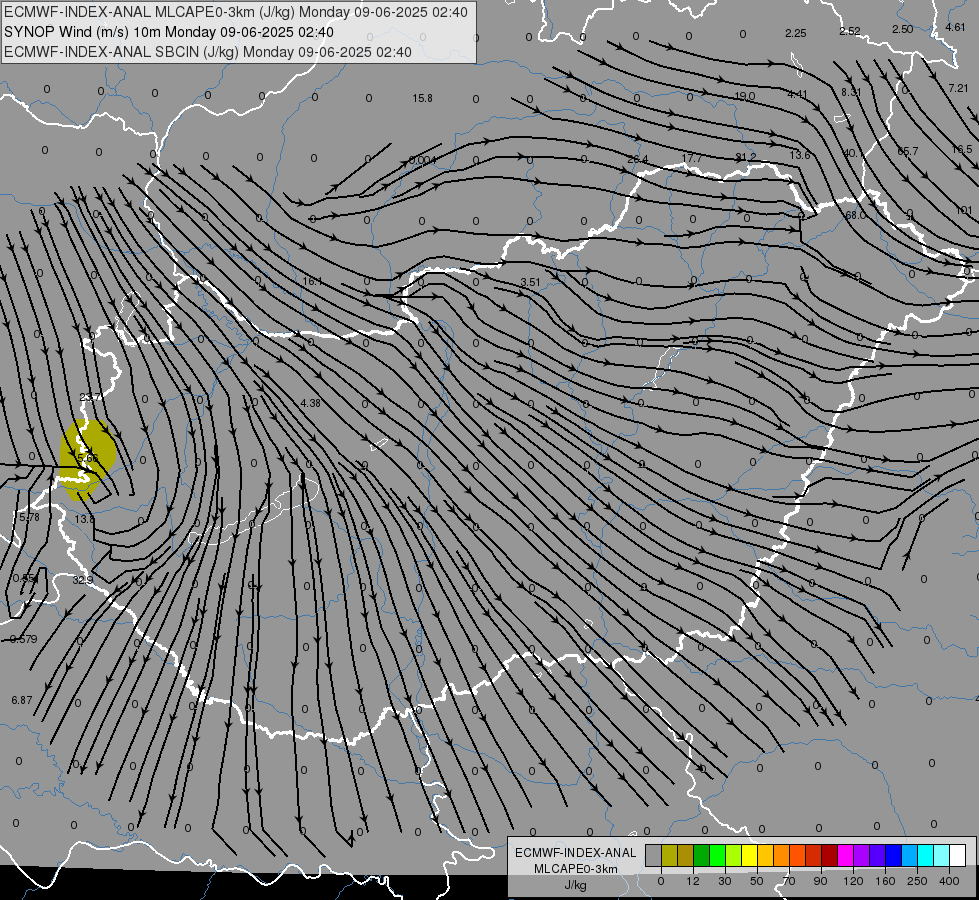Click the map value '16.1'
This screenshot has height=900, width=979.
tap(312, 282)
